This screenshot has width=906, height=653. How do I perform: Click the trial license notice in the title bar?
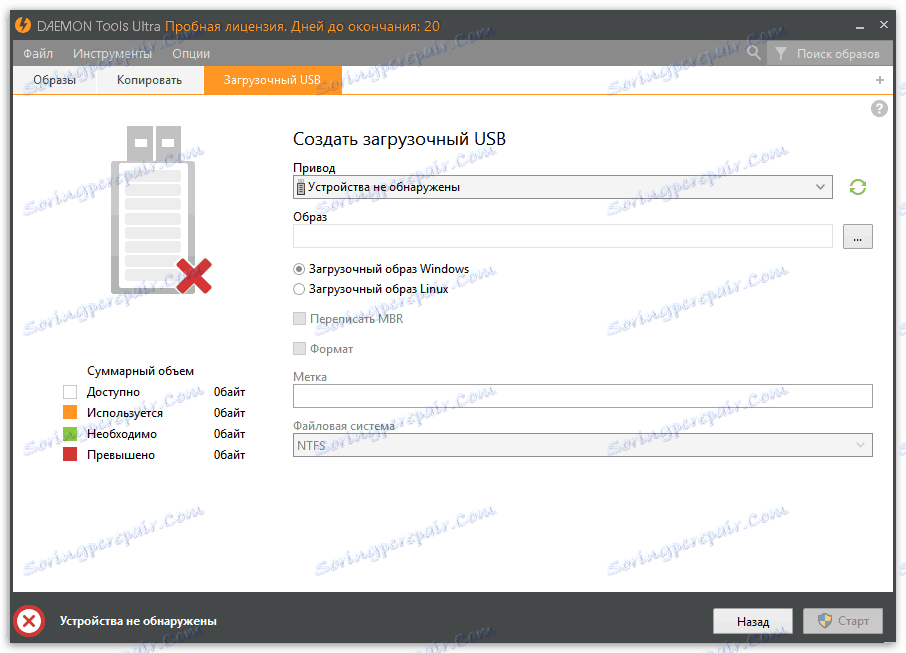[302, 26]
